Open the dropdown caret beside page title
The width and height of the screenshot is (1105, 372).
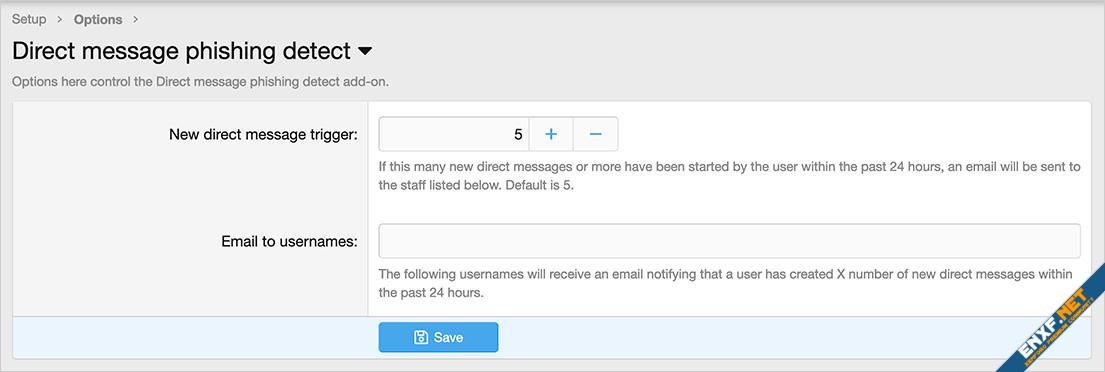[x=365, y=51]
